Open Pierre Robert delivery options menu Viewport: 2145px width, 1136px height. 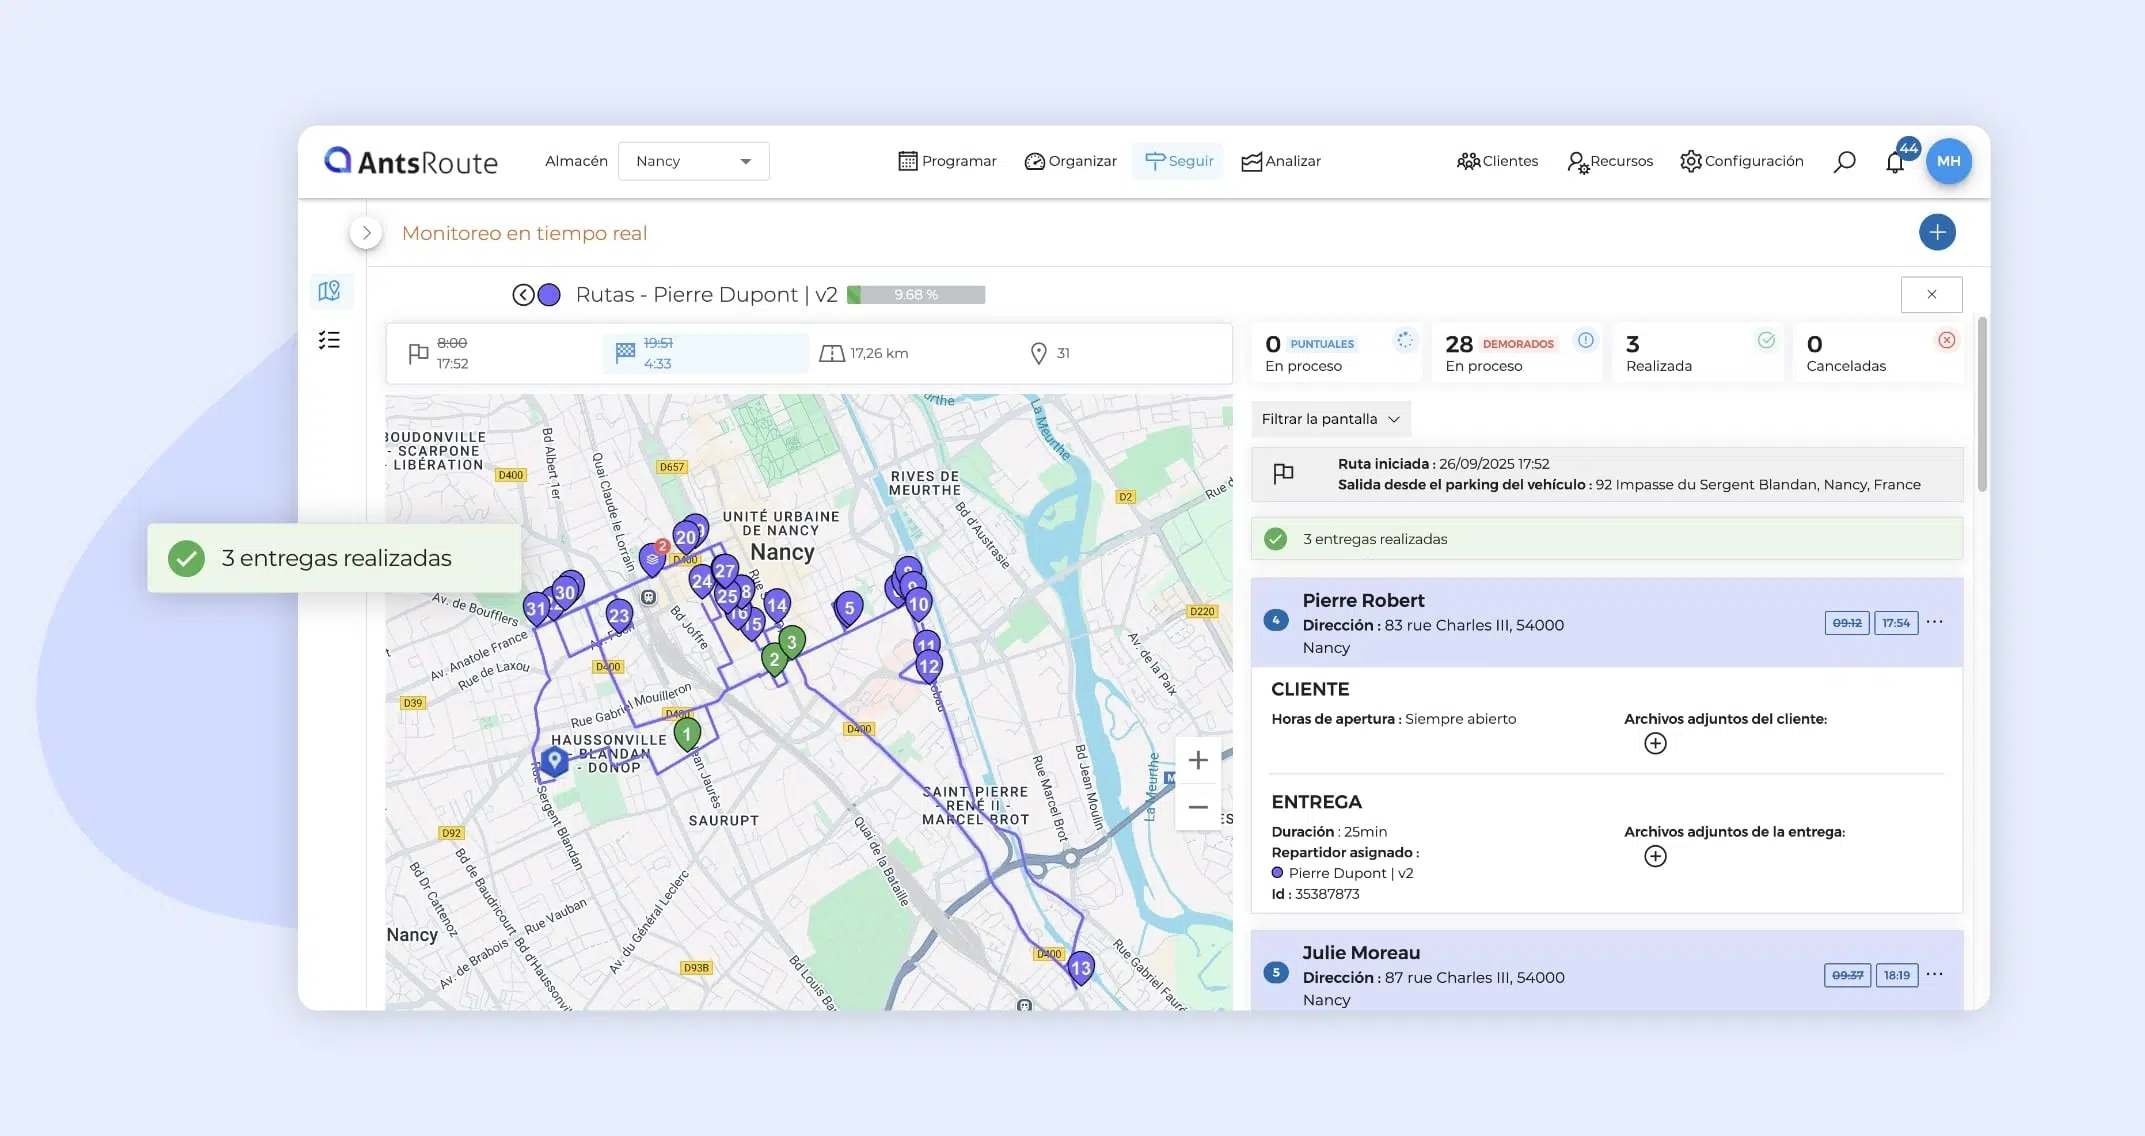pos(1934,622)
